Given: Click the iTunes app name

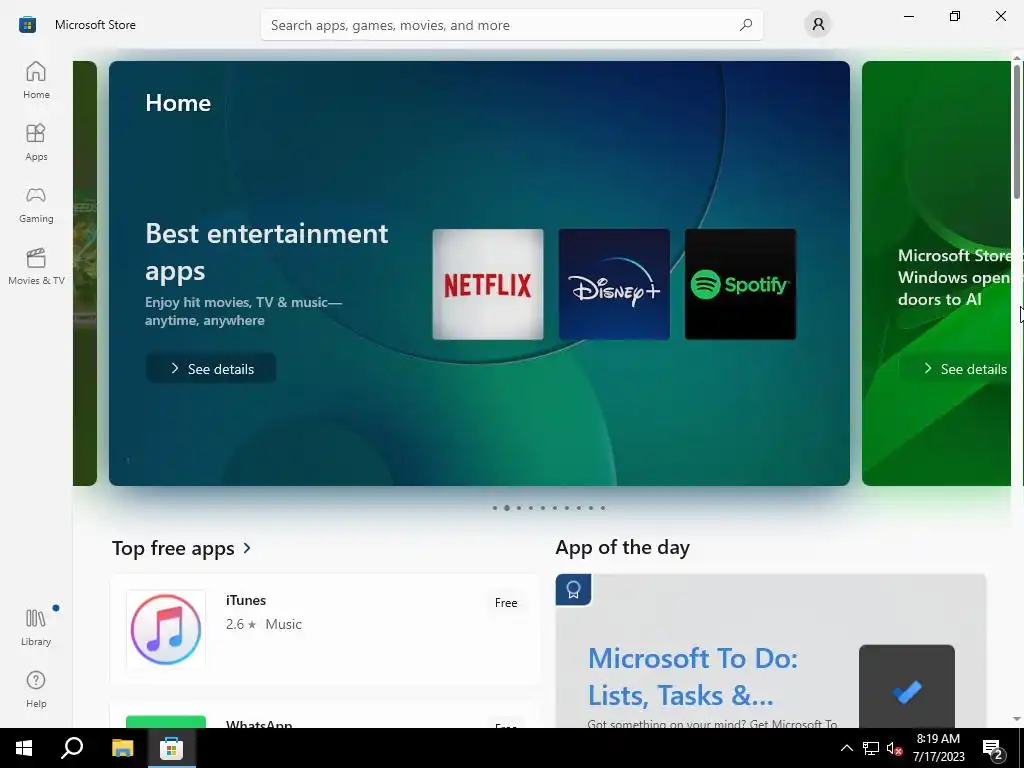Looking at the screenshot, I should [246, 600].
